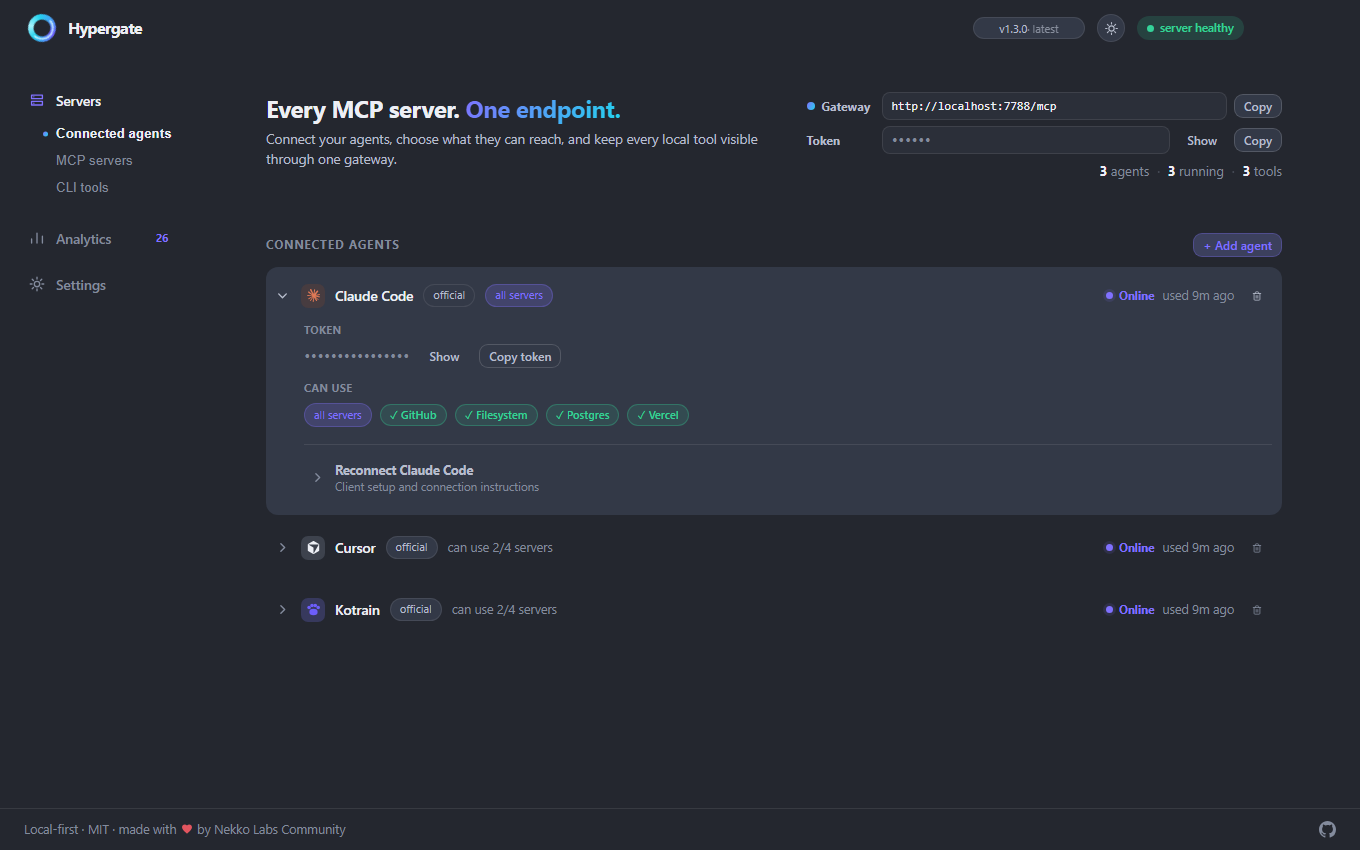Delete the Kotrain agent with trash icon
Screen dimensions: 1360x850
[x=1257, y=610]
